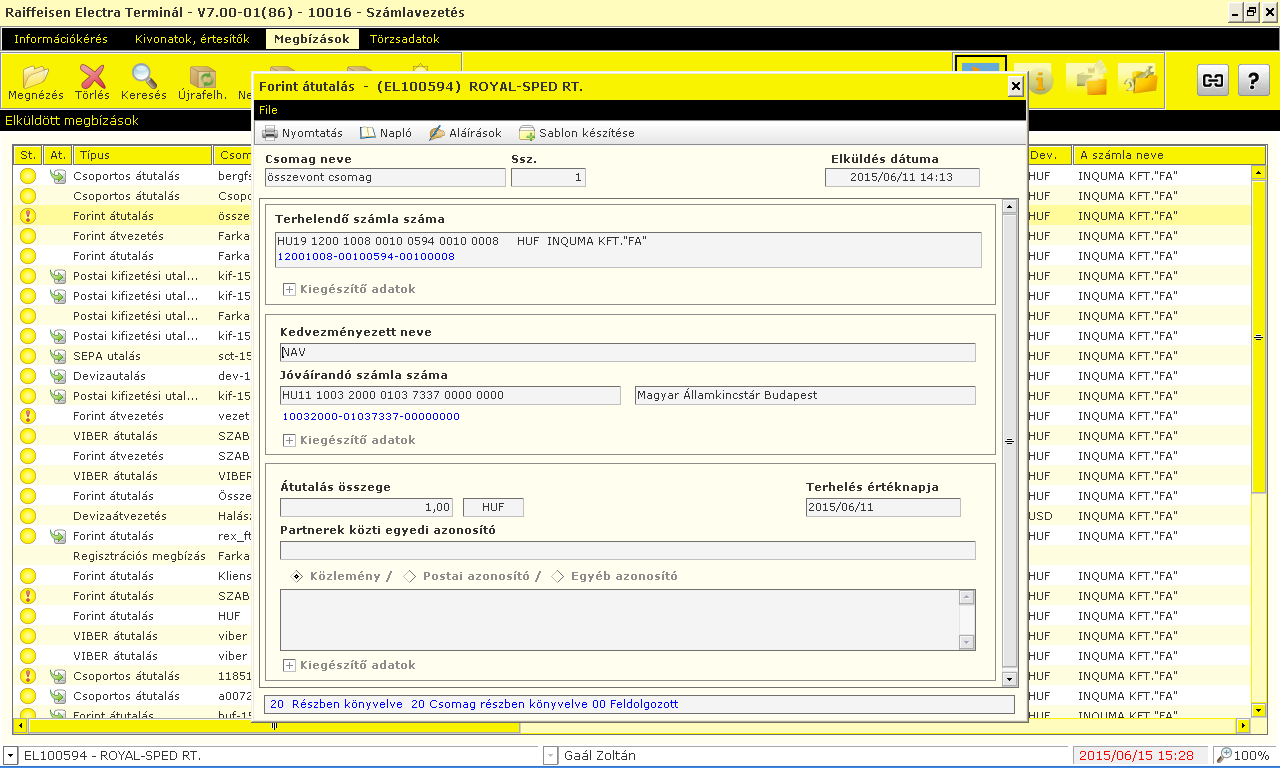Click yellow status circle on Devizaátvezetés row
Screen dimensions: 1280x768
coord(28,516)
